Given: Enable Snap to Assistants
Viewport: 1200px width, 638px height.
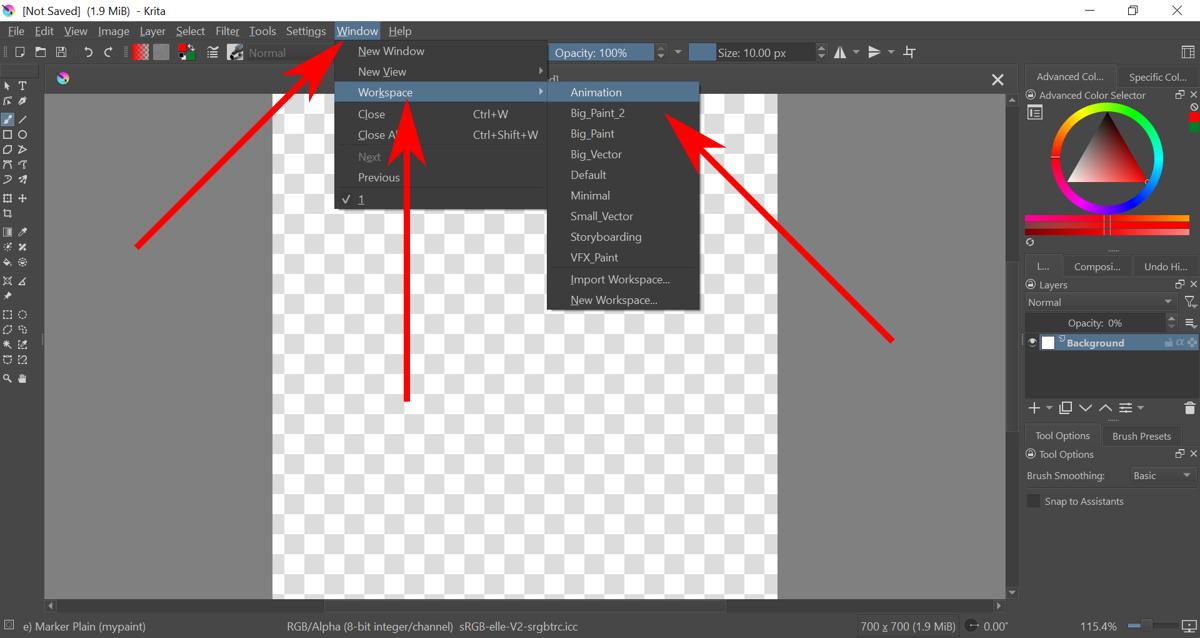Looking at the screenshot, I should [1032, 500].
